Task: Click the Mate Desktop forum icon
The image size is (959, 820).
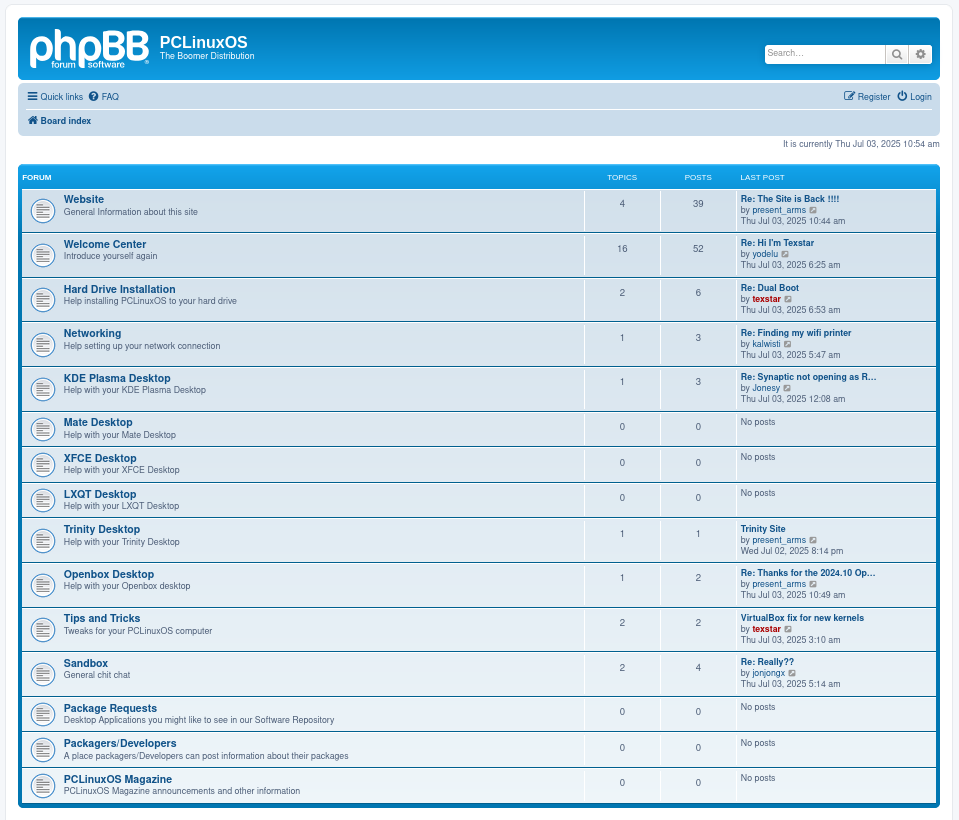Action: coord(43,429)
